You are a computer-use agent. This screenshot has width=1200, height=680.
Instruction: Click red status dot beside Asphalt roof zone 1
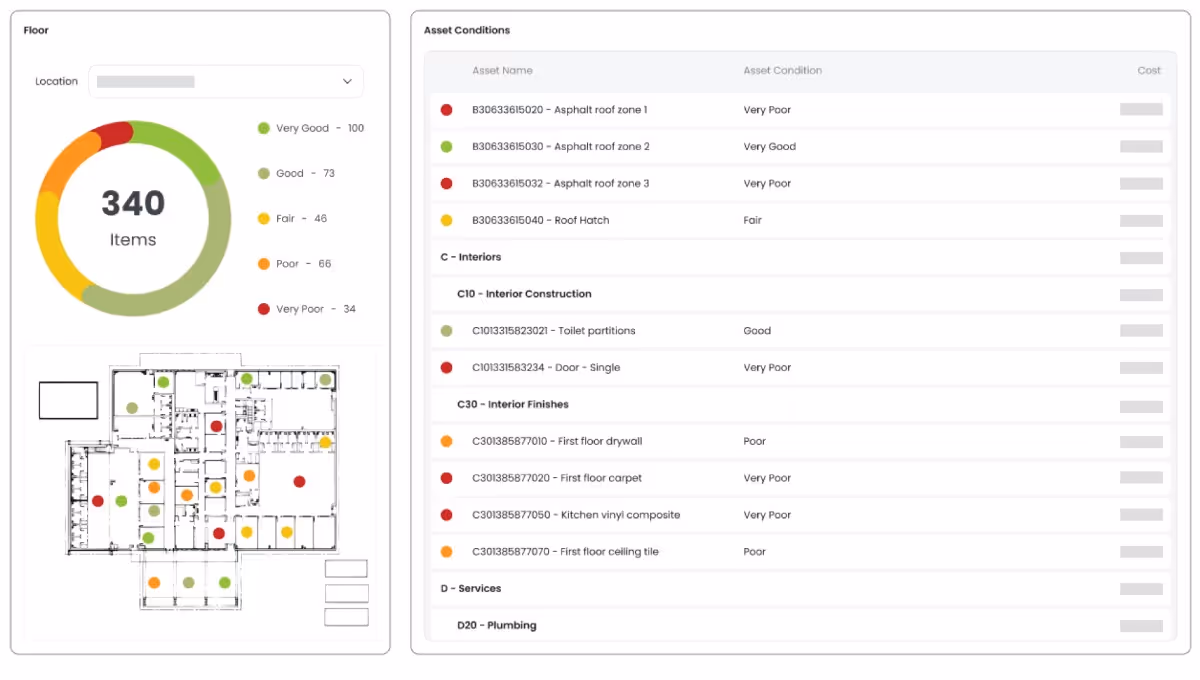tap(446, 110)
